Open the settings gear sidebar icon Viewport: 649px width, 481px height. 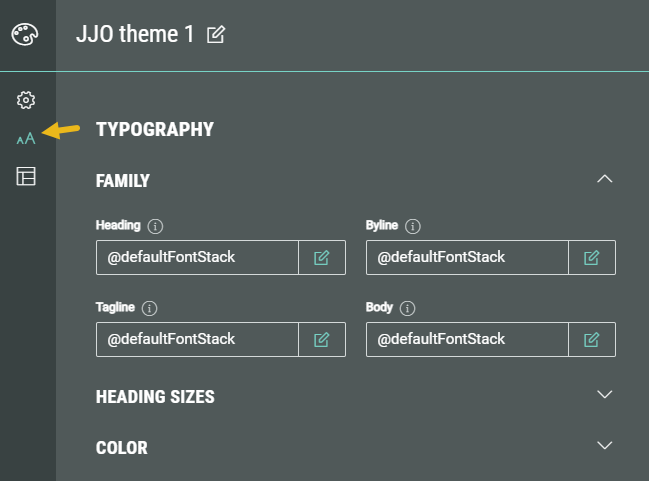26,100
